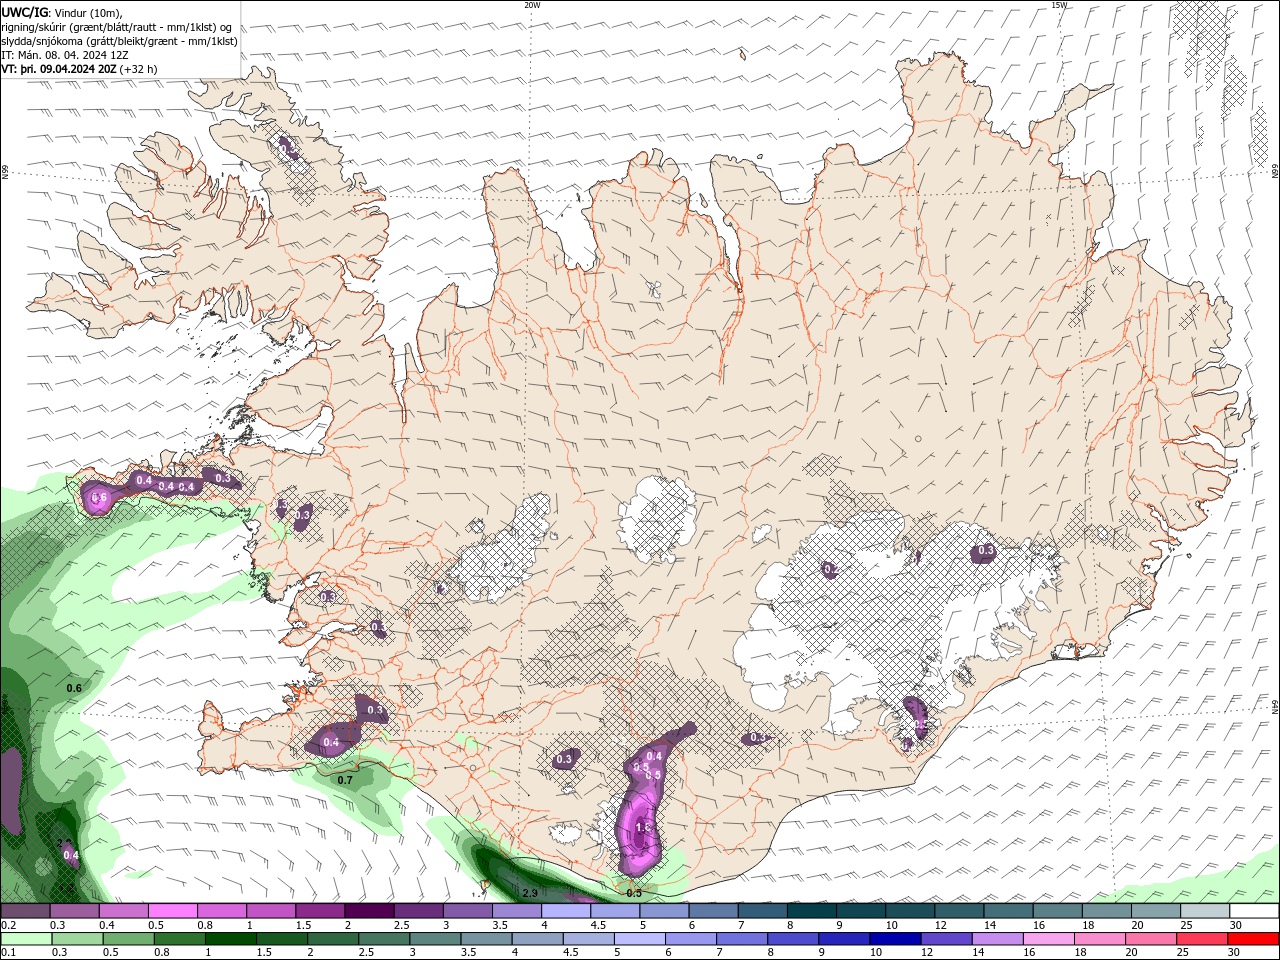The width and height of the screenshot is (1280, 960).
Task: Click the dark blue swatch between 10 and 12 in the lower legend
Action: click(897, 939)
